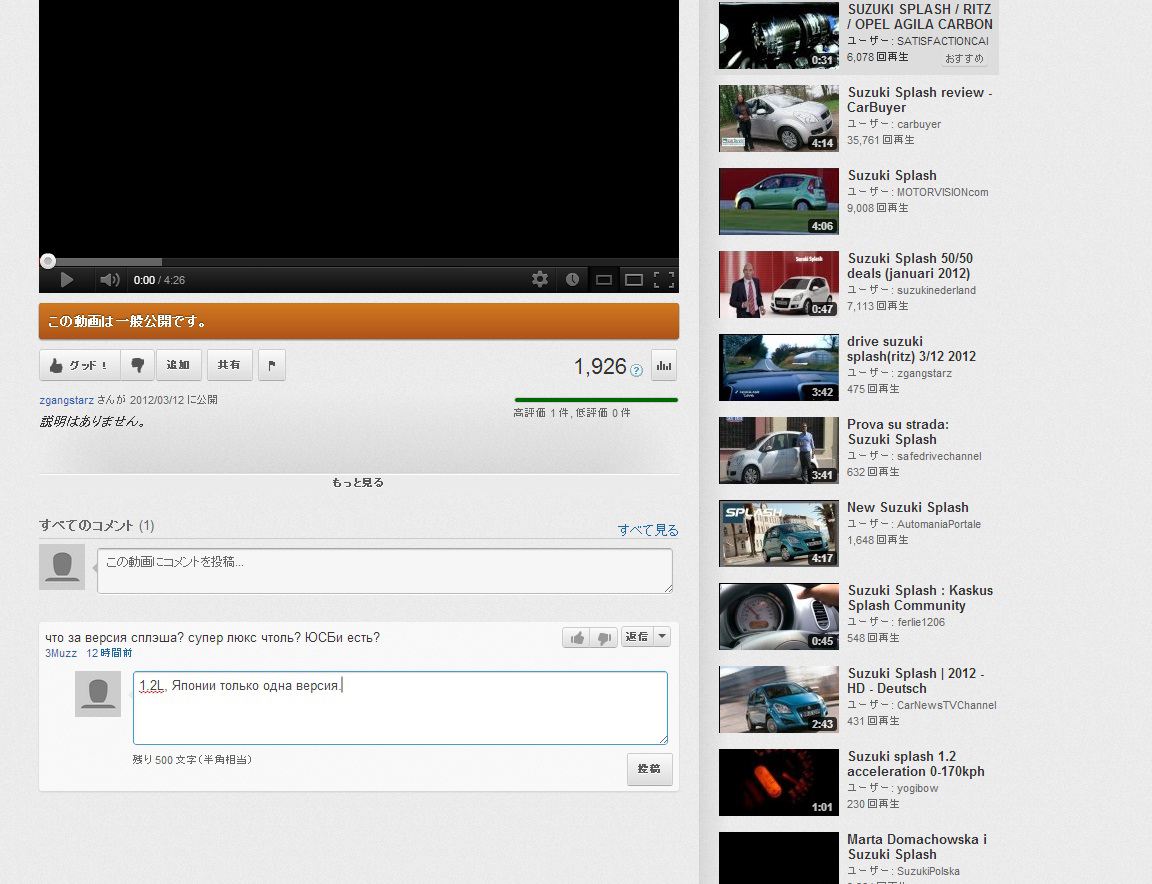Enter fullscreen mode in the player

[663, 279]
